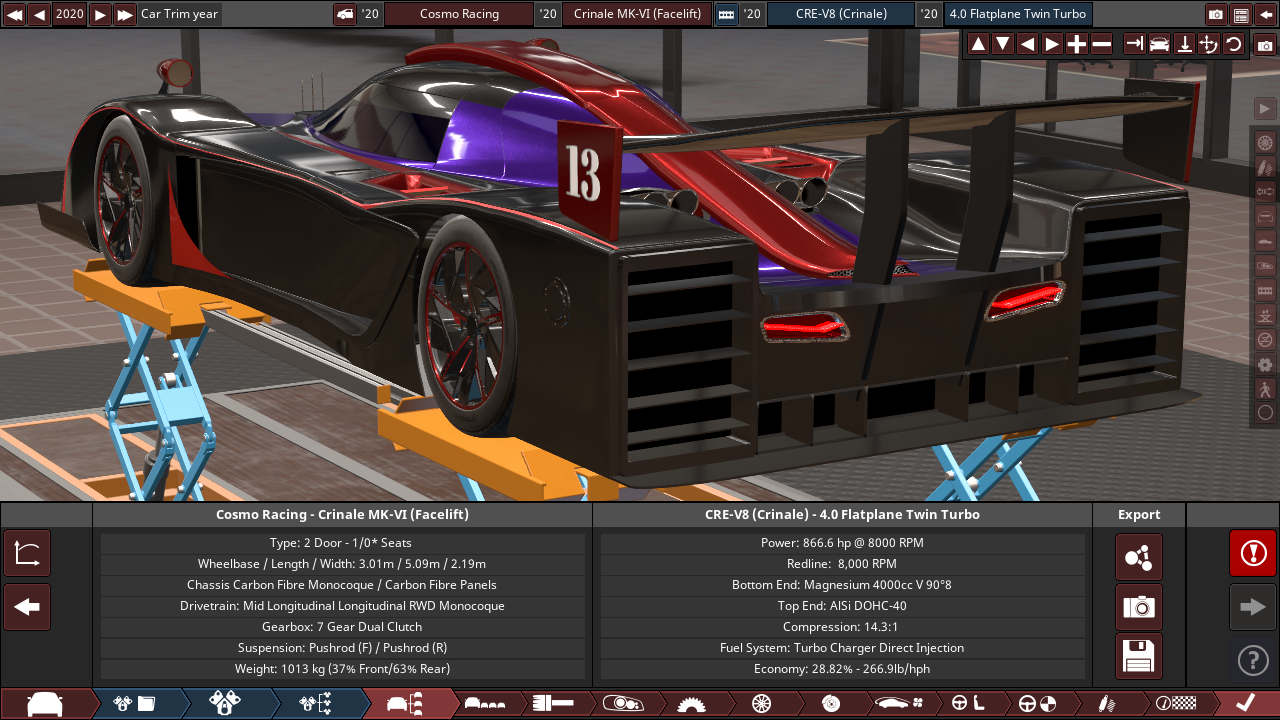This screenshot has height=720, width=1280.
Task: Open the CRE-V8 (Crinale) engine family field
Action: [x=841, y=14]
